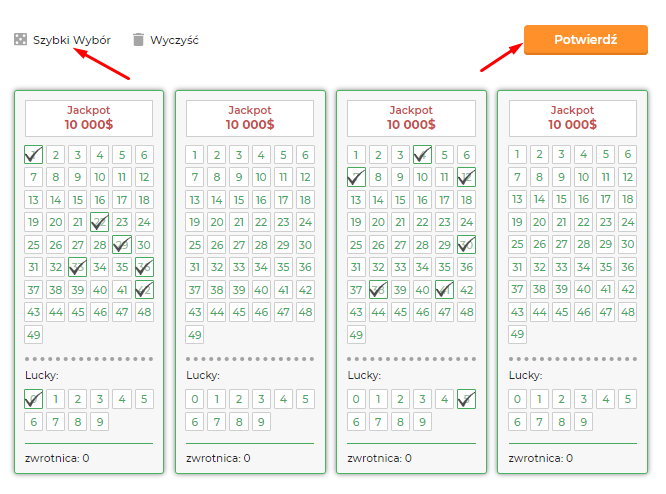Select number 45 in the first ticket
Image resolution: width=666 pixels, height=494 pixels.
pos(78,312)
